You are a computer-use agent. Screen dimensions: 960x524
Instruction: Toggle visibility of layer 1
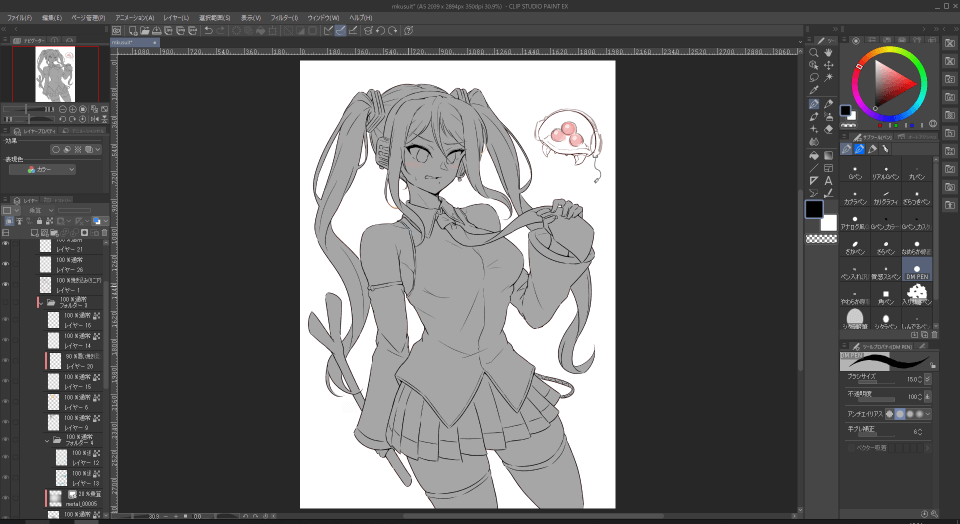(x=6, y=285)
